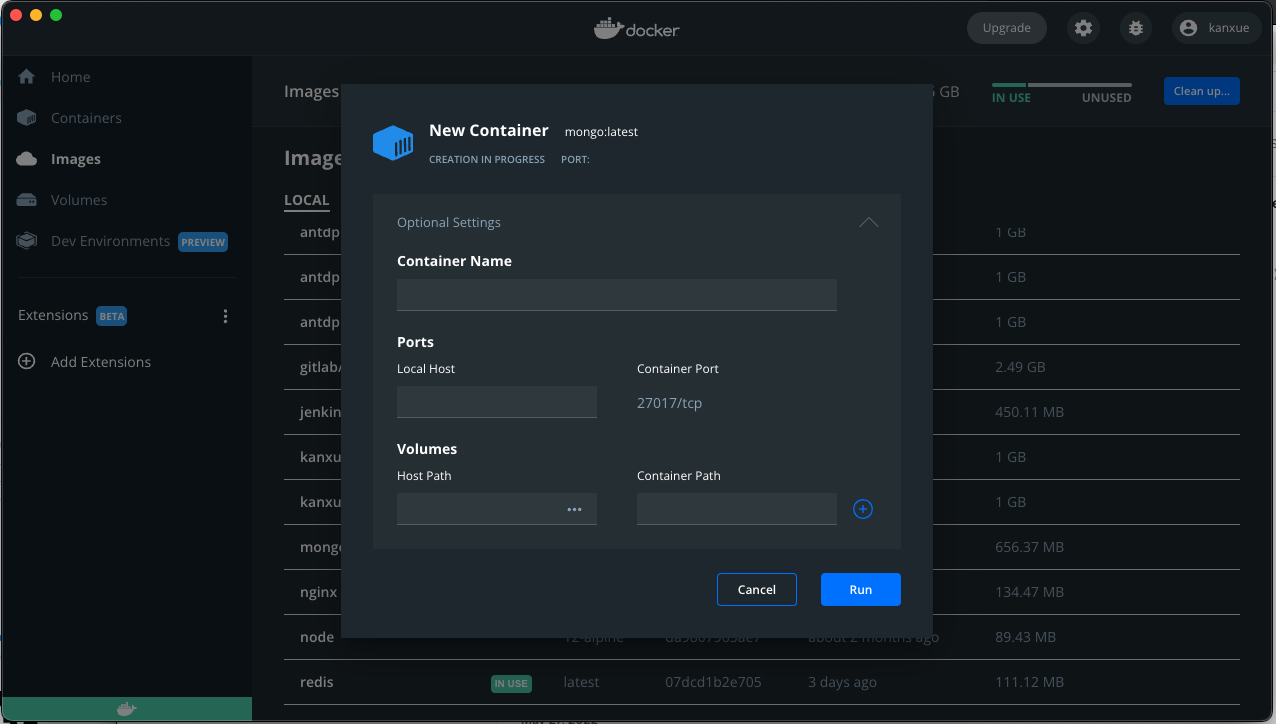The image size is (1276, 724).
Task: Click the Docker logo in title bar
Action: click(x=637, y=28)
